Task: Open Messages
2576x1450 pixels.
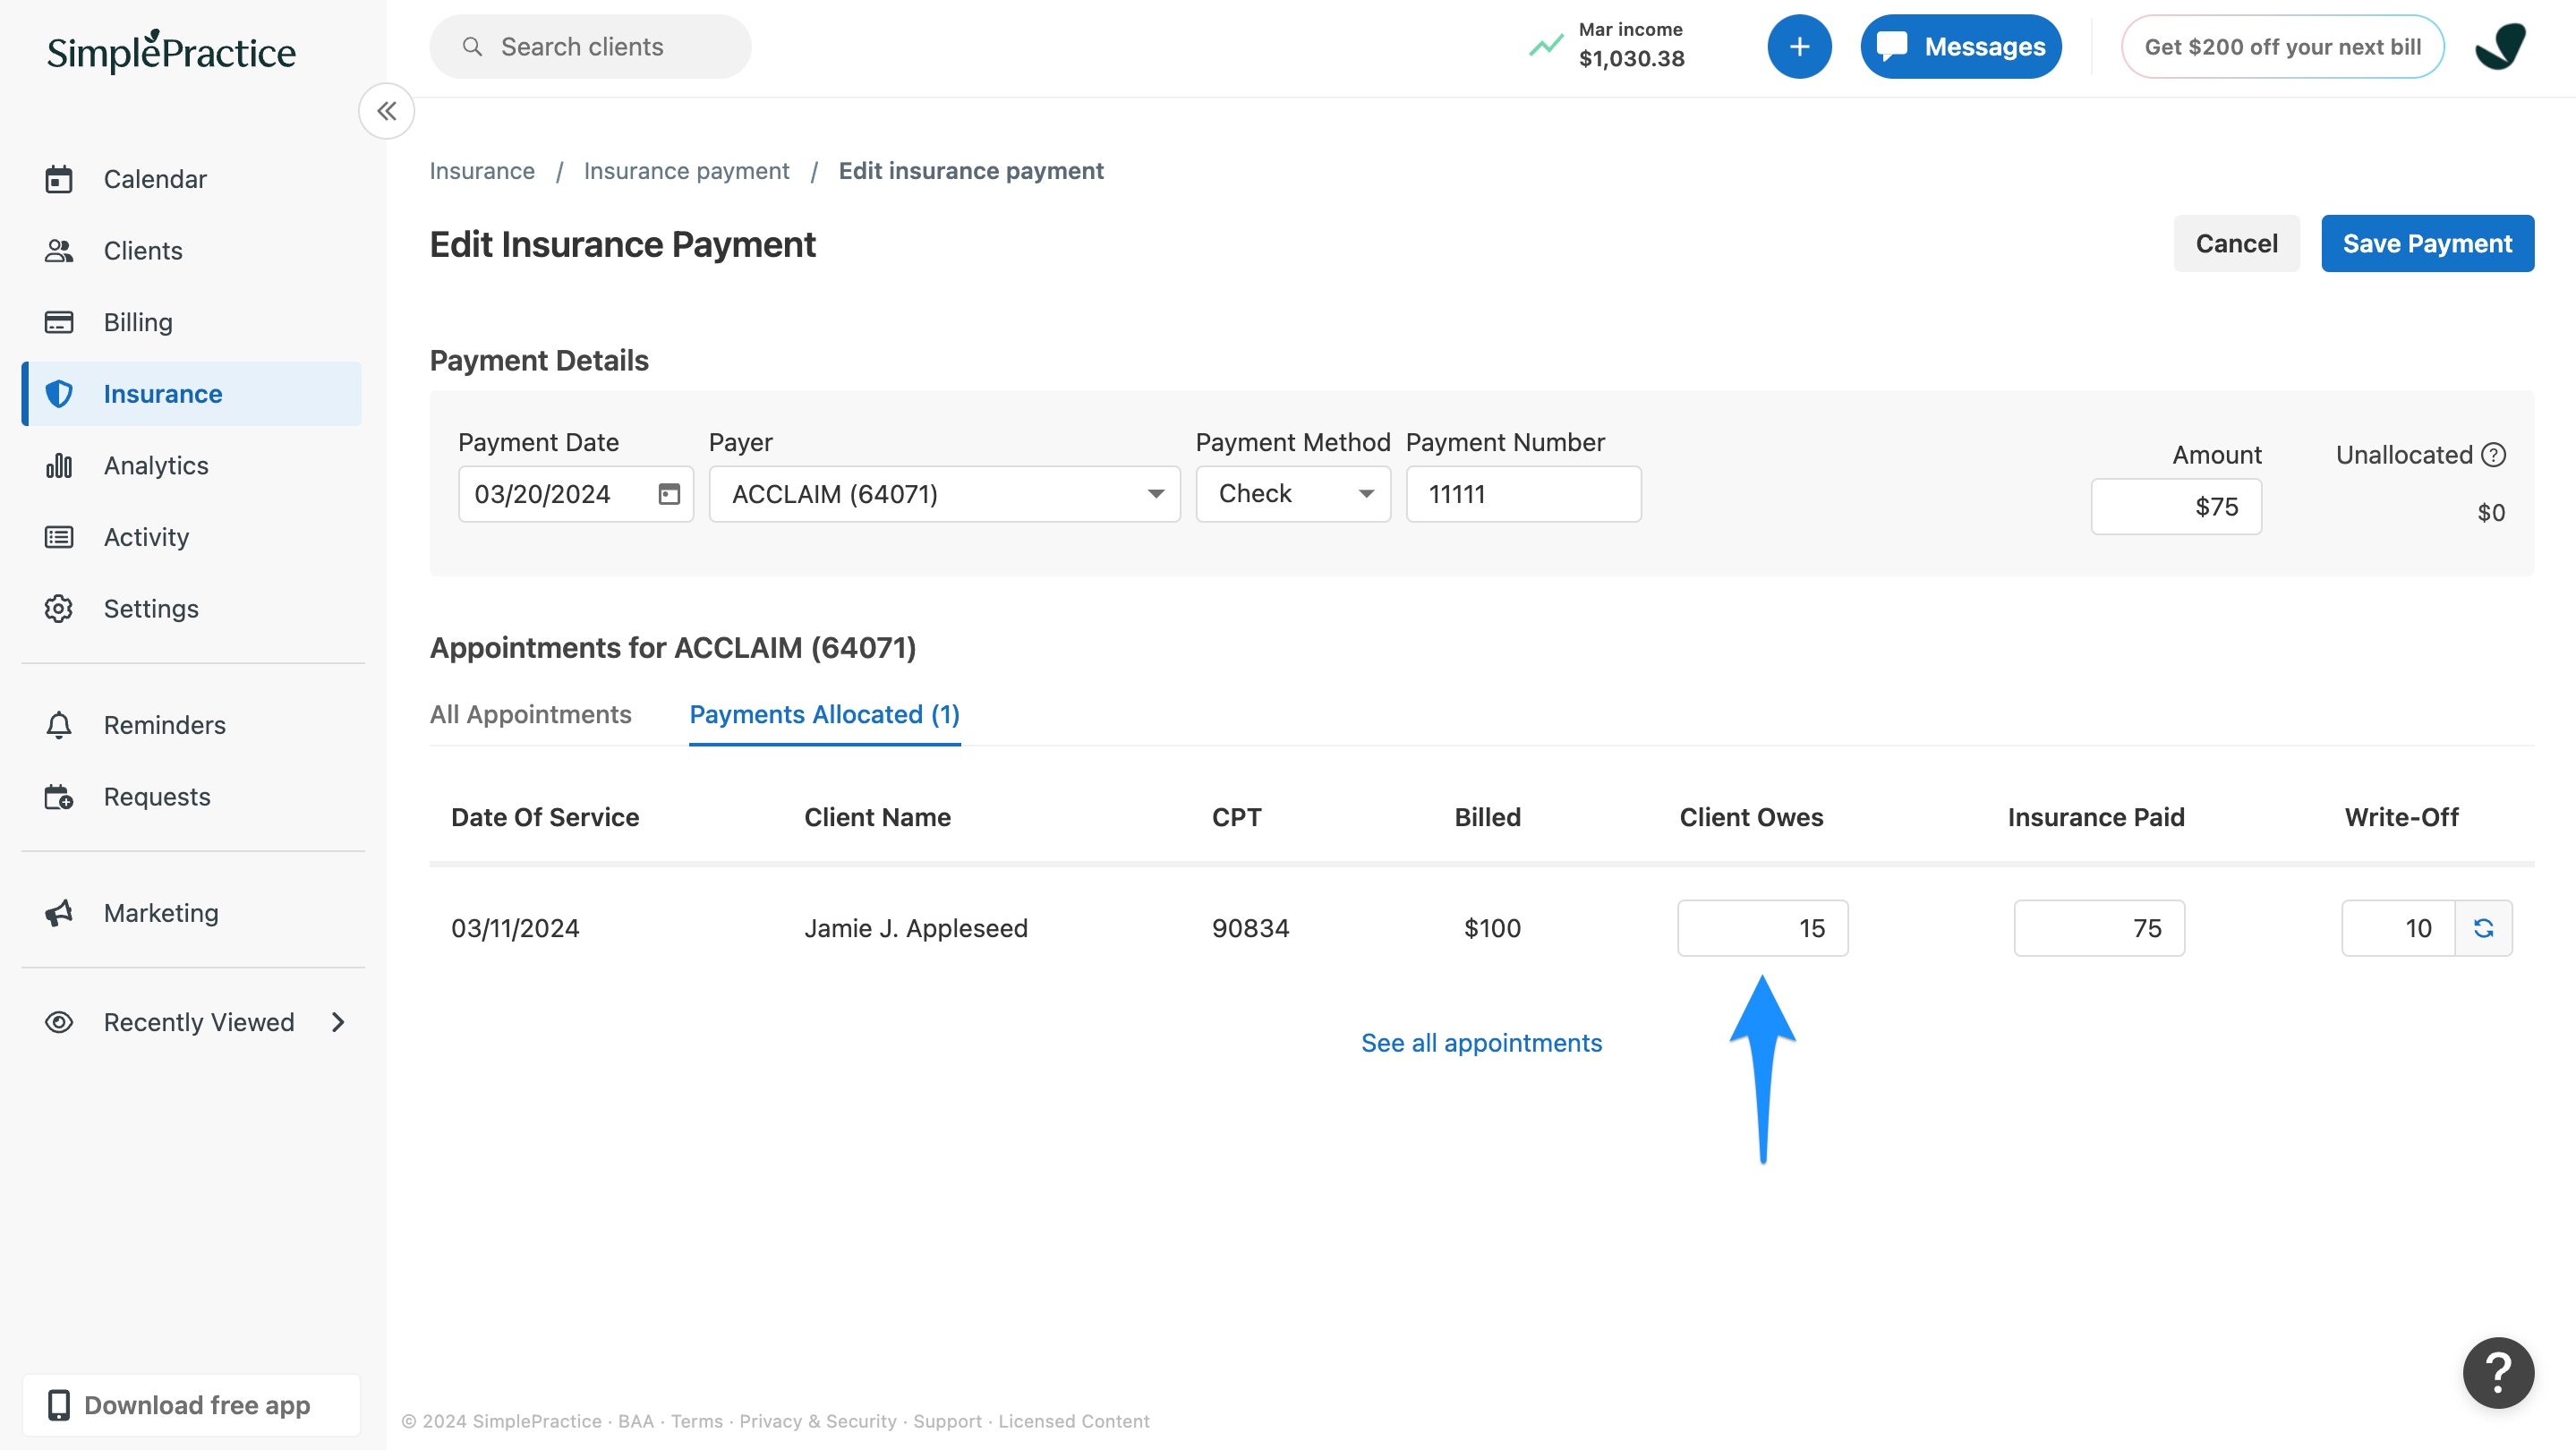Action: click(1960, 47)
